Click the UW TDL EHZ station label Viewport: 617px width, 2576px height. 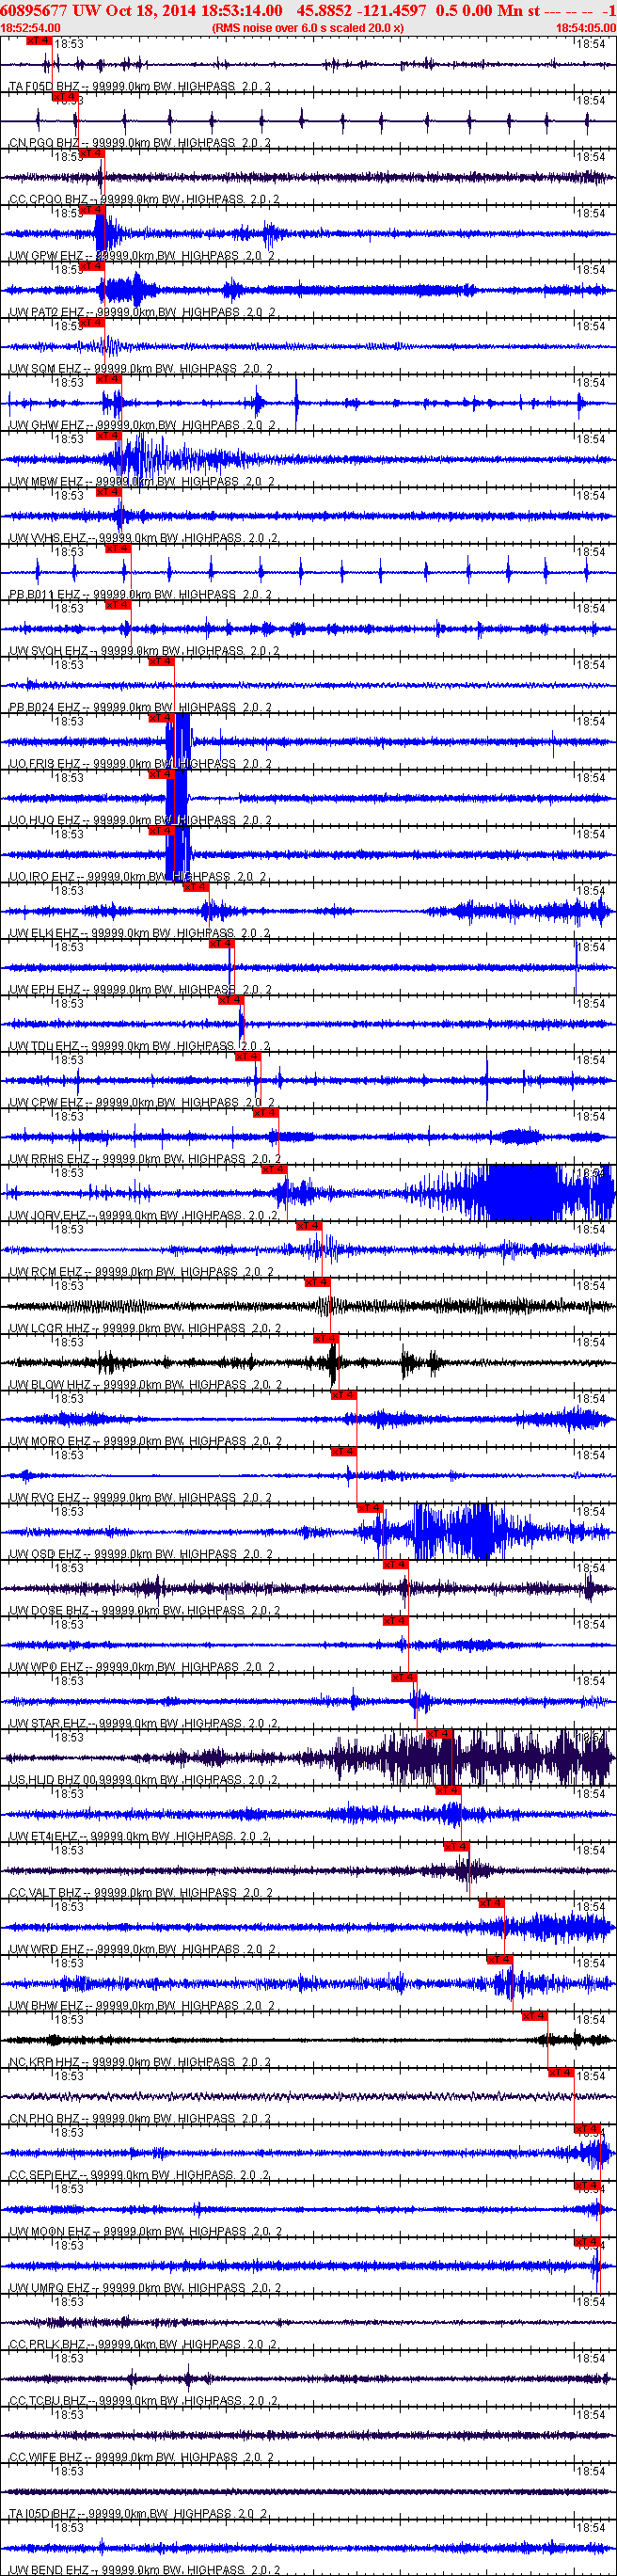tap(45, 1046)
